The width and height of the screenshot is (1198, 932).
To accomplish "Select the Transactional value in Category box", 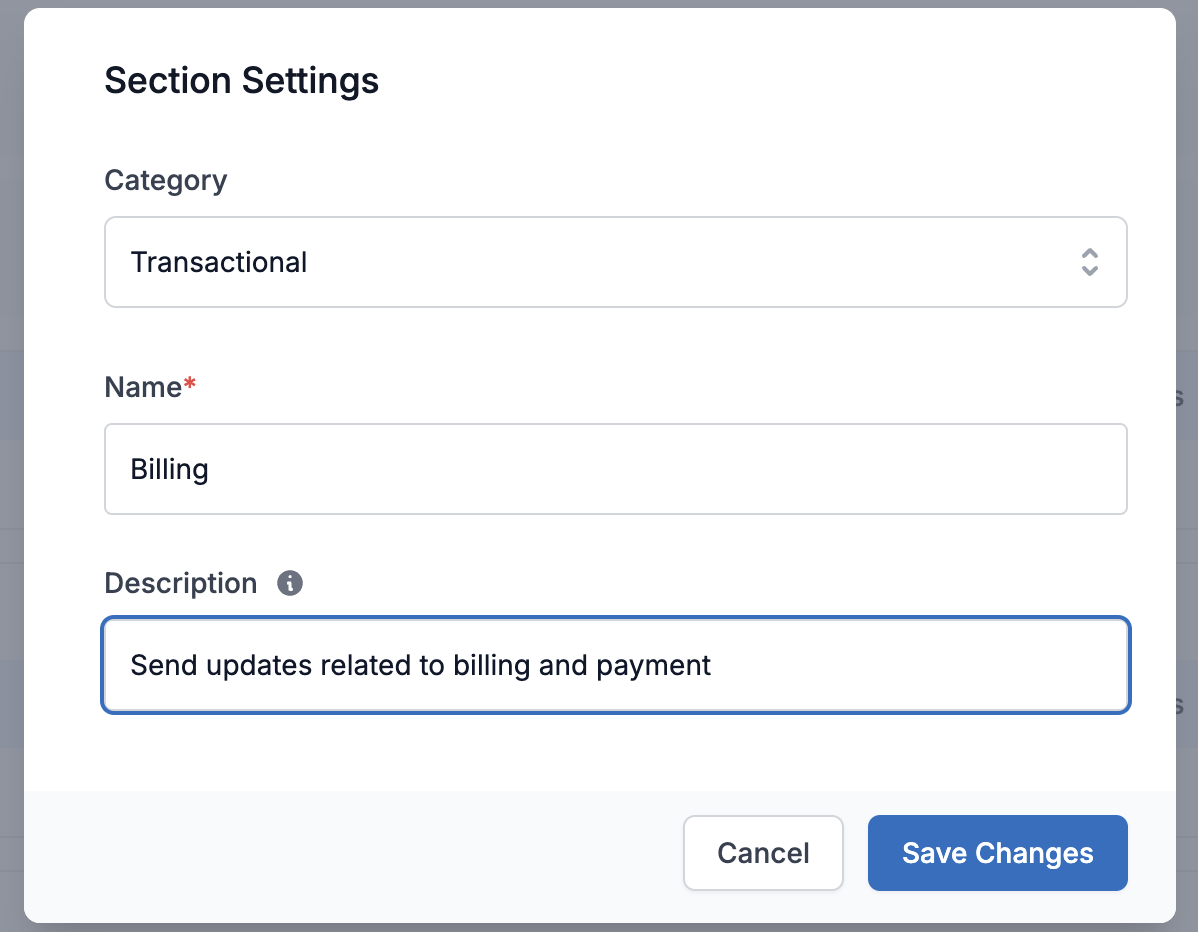I will 219,263.
